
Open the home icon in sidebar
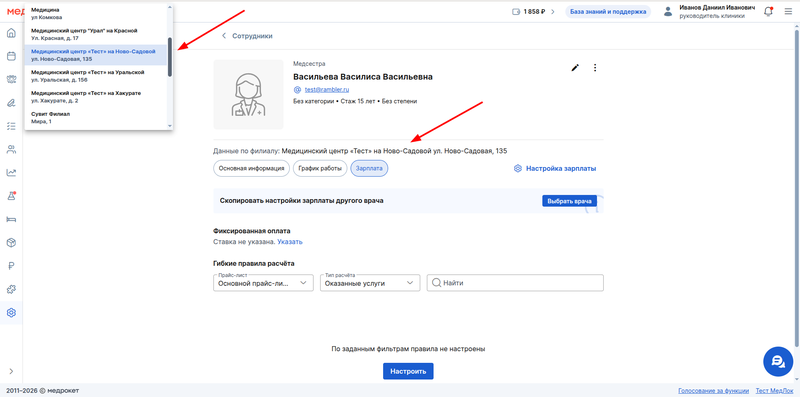click(x=11, y=34)
